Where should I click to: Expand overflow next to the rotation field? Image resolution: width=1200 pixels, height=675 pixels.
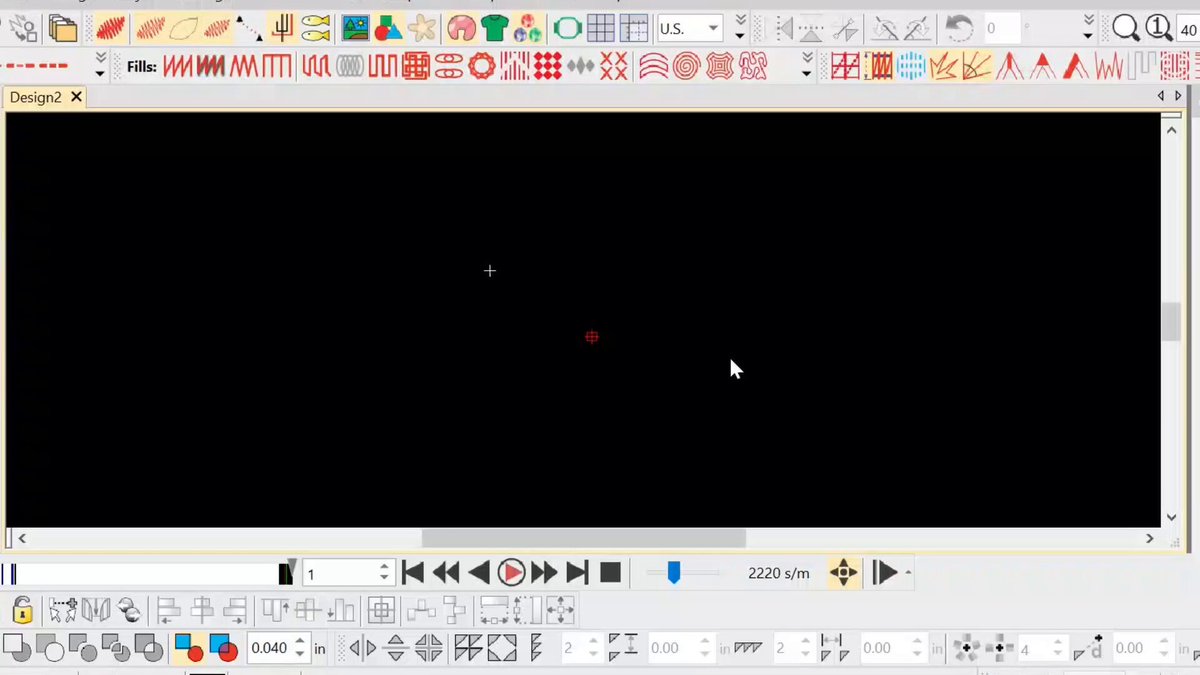1088,28
